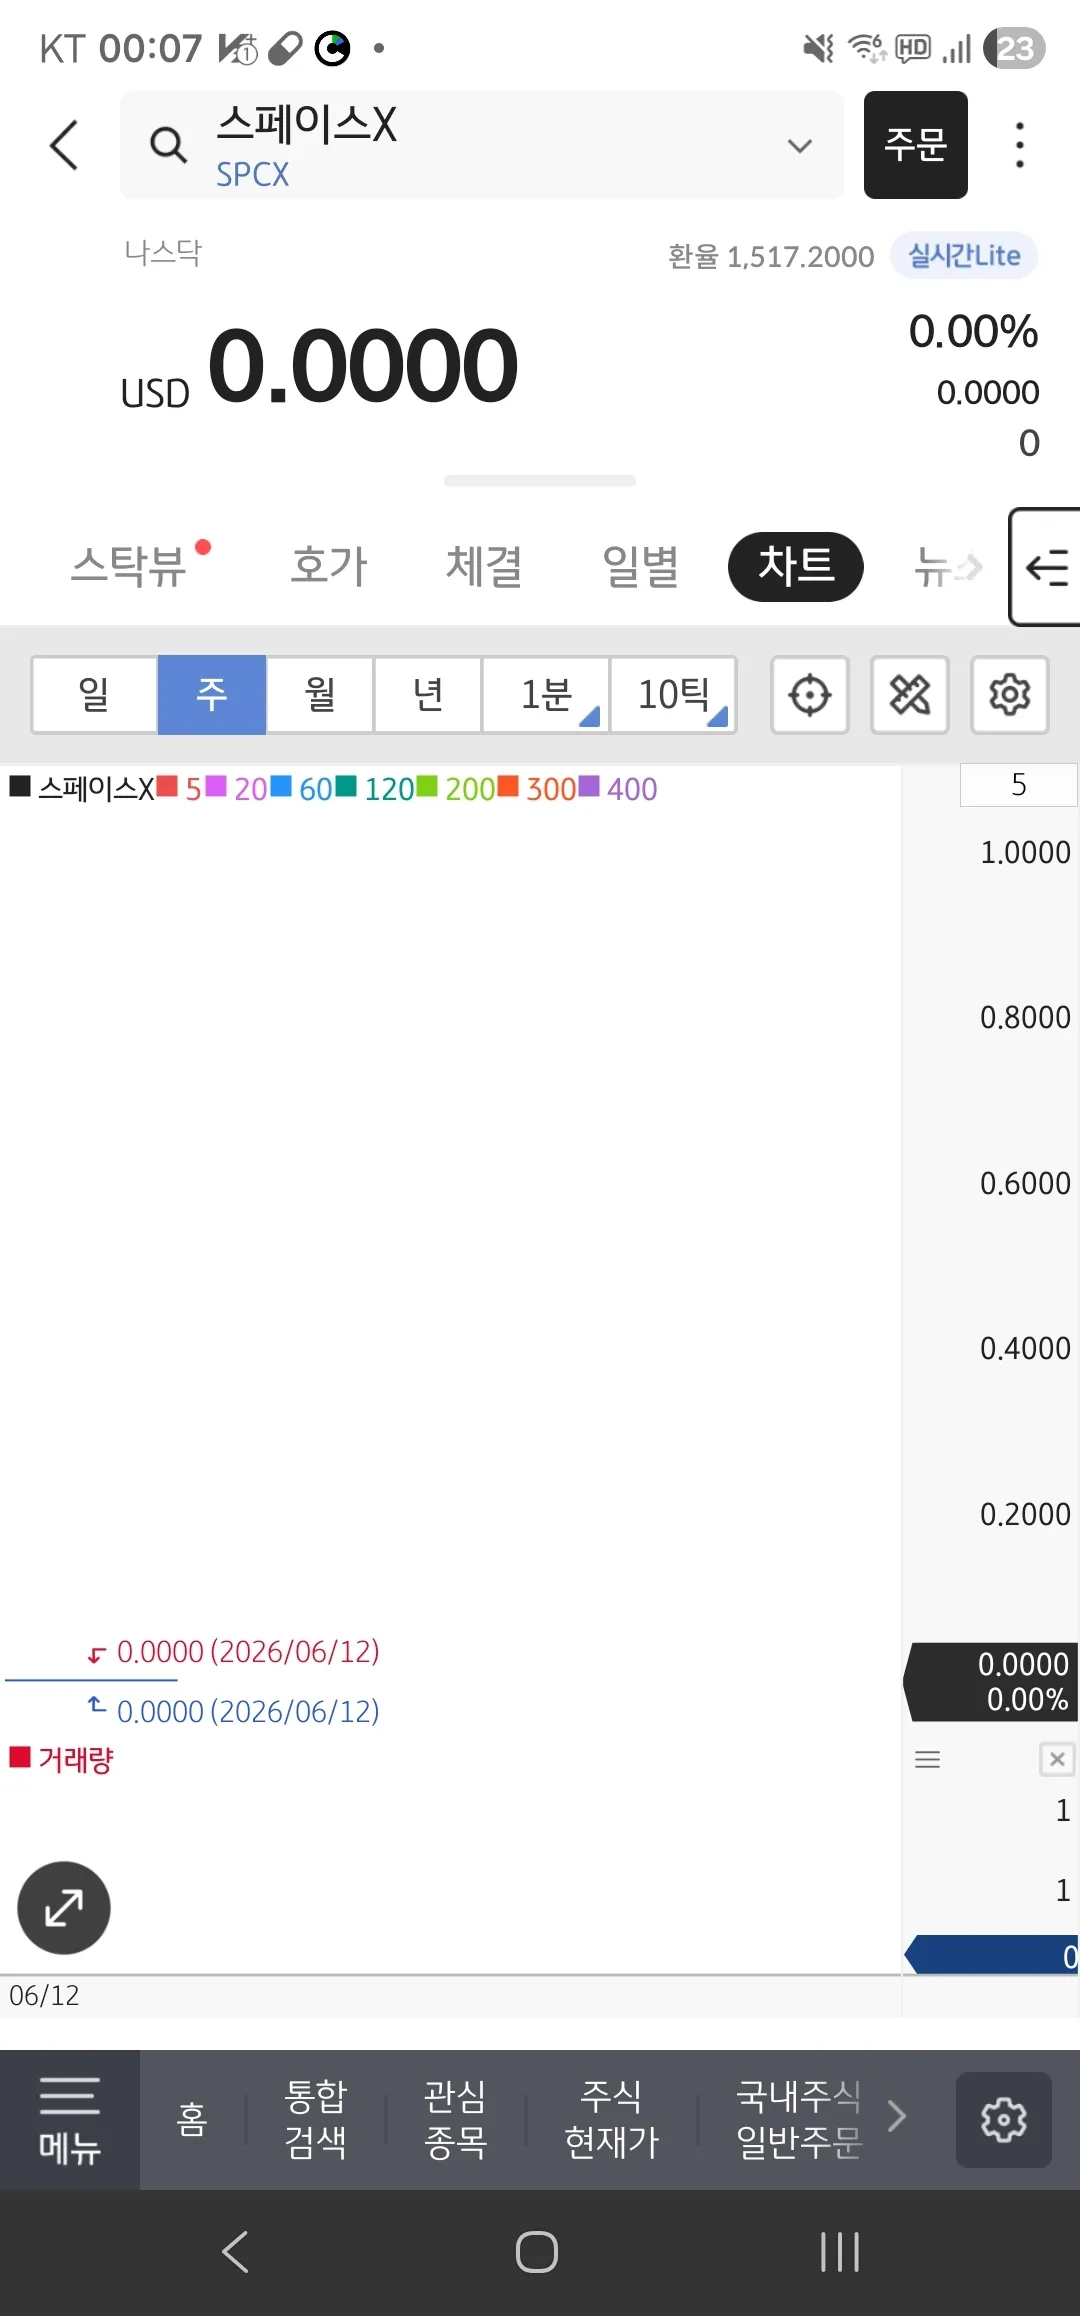Go to 홈 in bottom bar
1080x2316 pixels.
192,2119
